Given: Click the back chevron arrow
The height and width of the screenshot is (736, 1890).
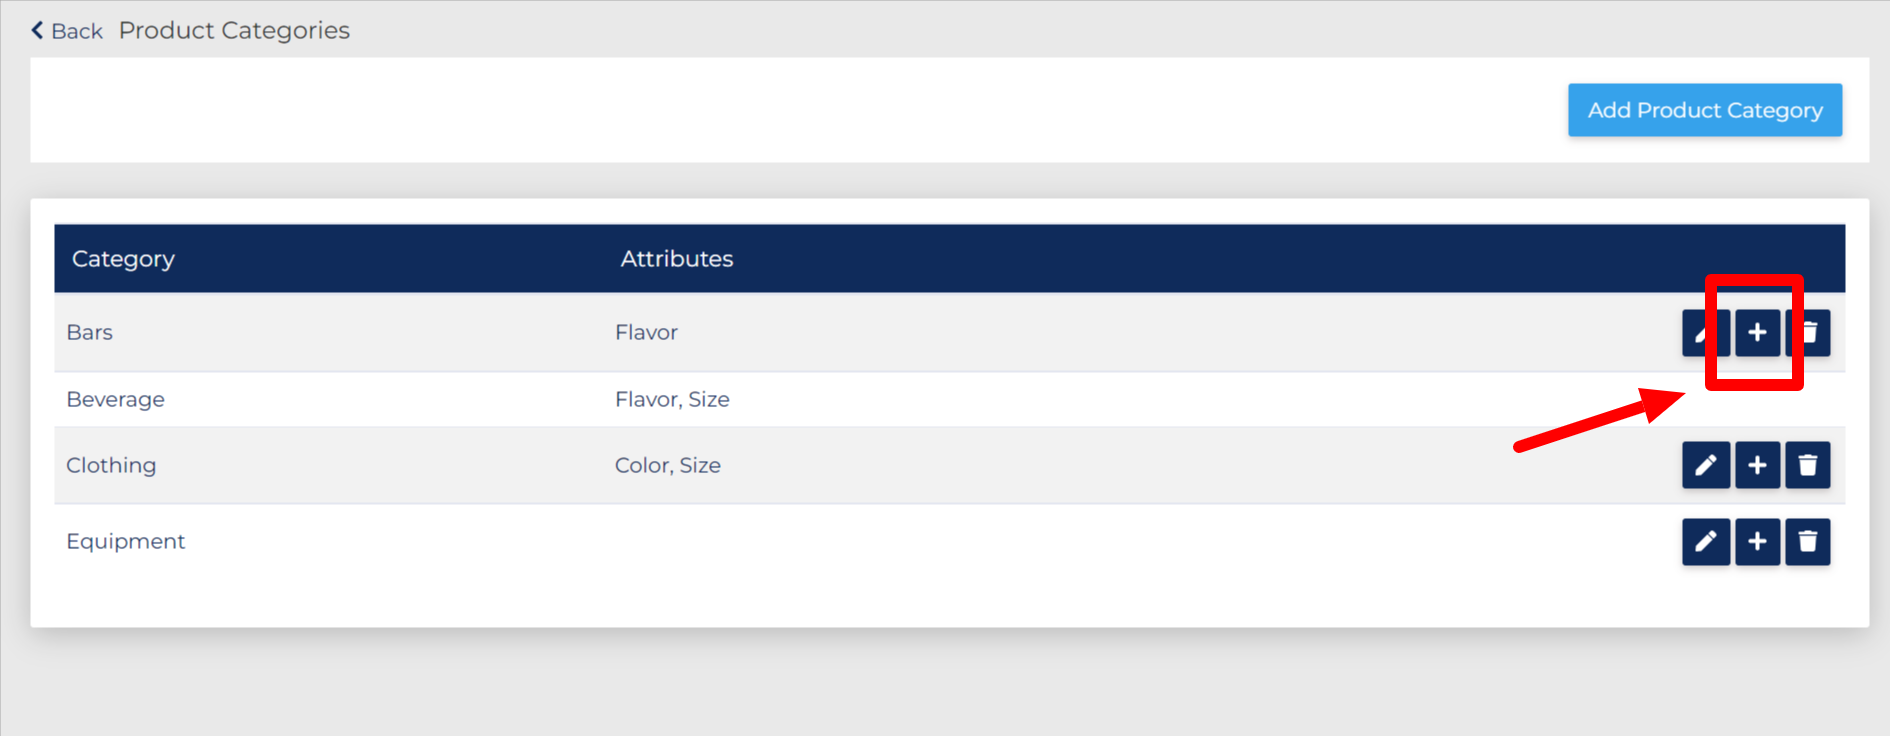Looking at the screenshot, I should 37,31.
